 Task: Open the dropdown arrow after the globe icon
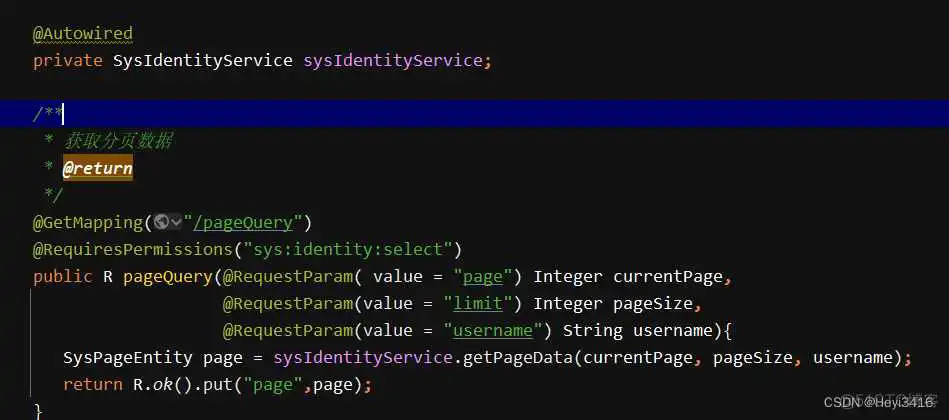click(x=175, y=222)
